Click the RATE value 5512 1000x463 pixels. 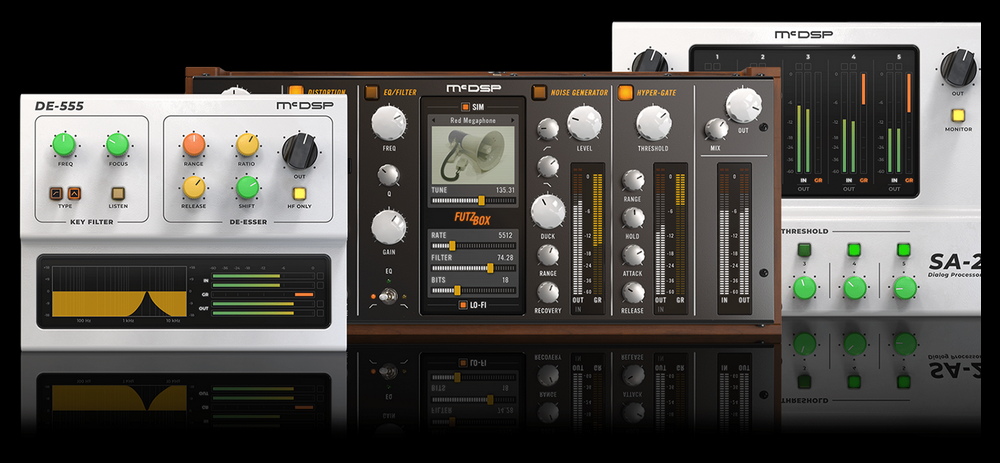coord(506,235)
